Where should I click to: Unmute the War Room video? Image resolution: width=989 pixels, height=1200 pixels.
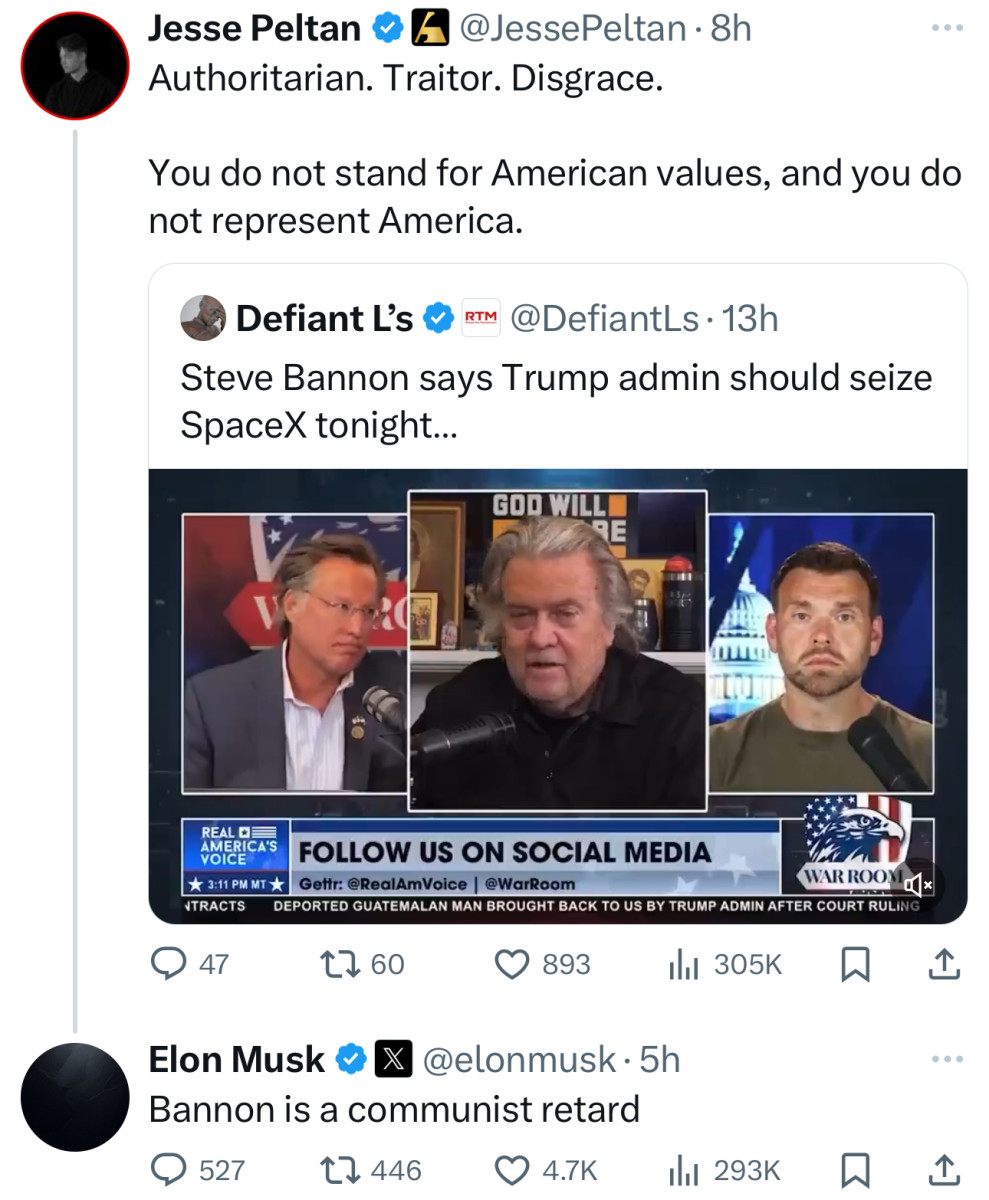tap(919, 884)
